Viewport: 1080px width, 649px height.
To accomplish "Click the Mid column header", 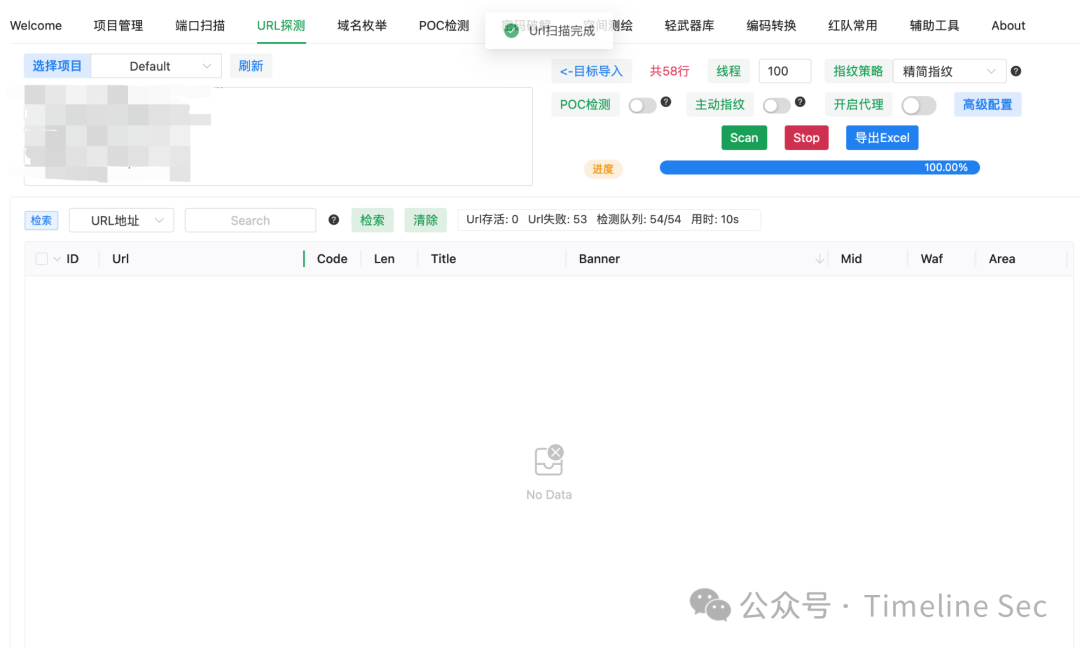I will tap(851, 259).
